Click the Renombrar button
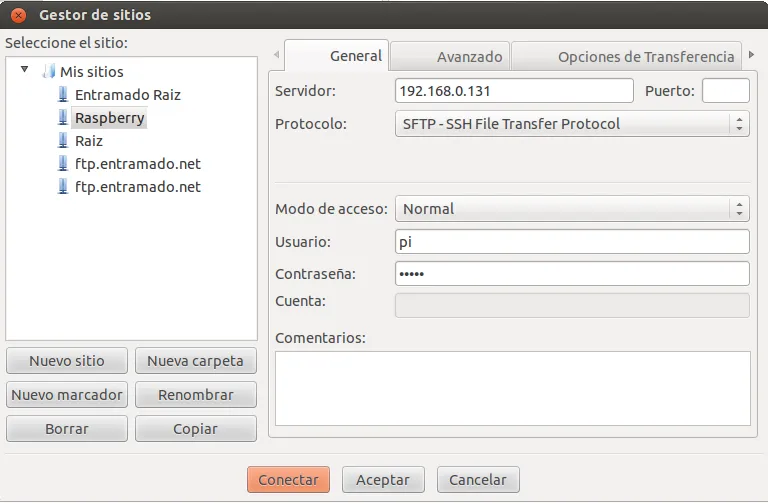The height and width of the screenshot is (504, 768). click(196, 395)
